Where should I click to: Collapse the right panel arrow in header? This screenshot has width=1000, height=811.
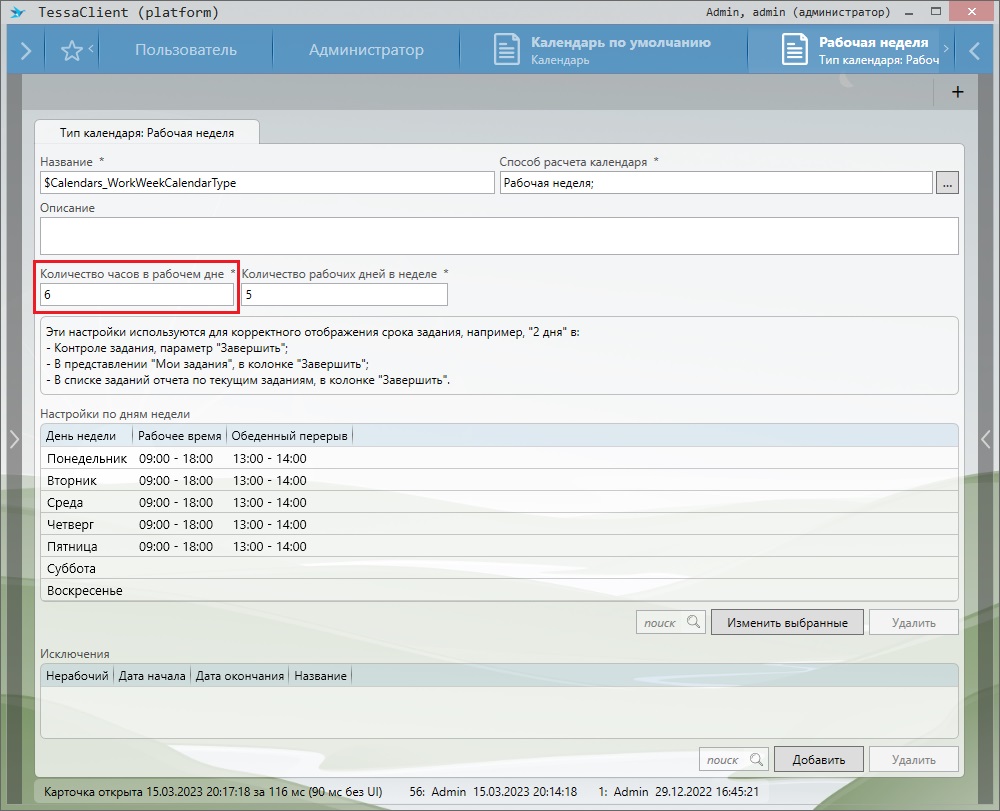coord(975,50)
